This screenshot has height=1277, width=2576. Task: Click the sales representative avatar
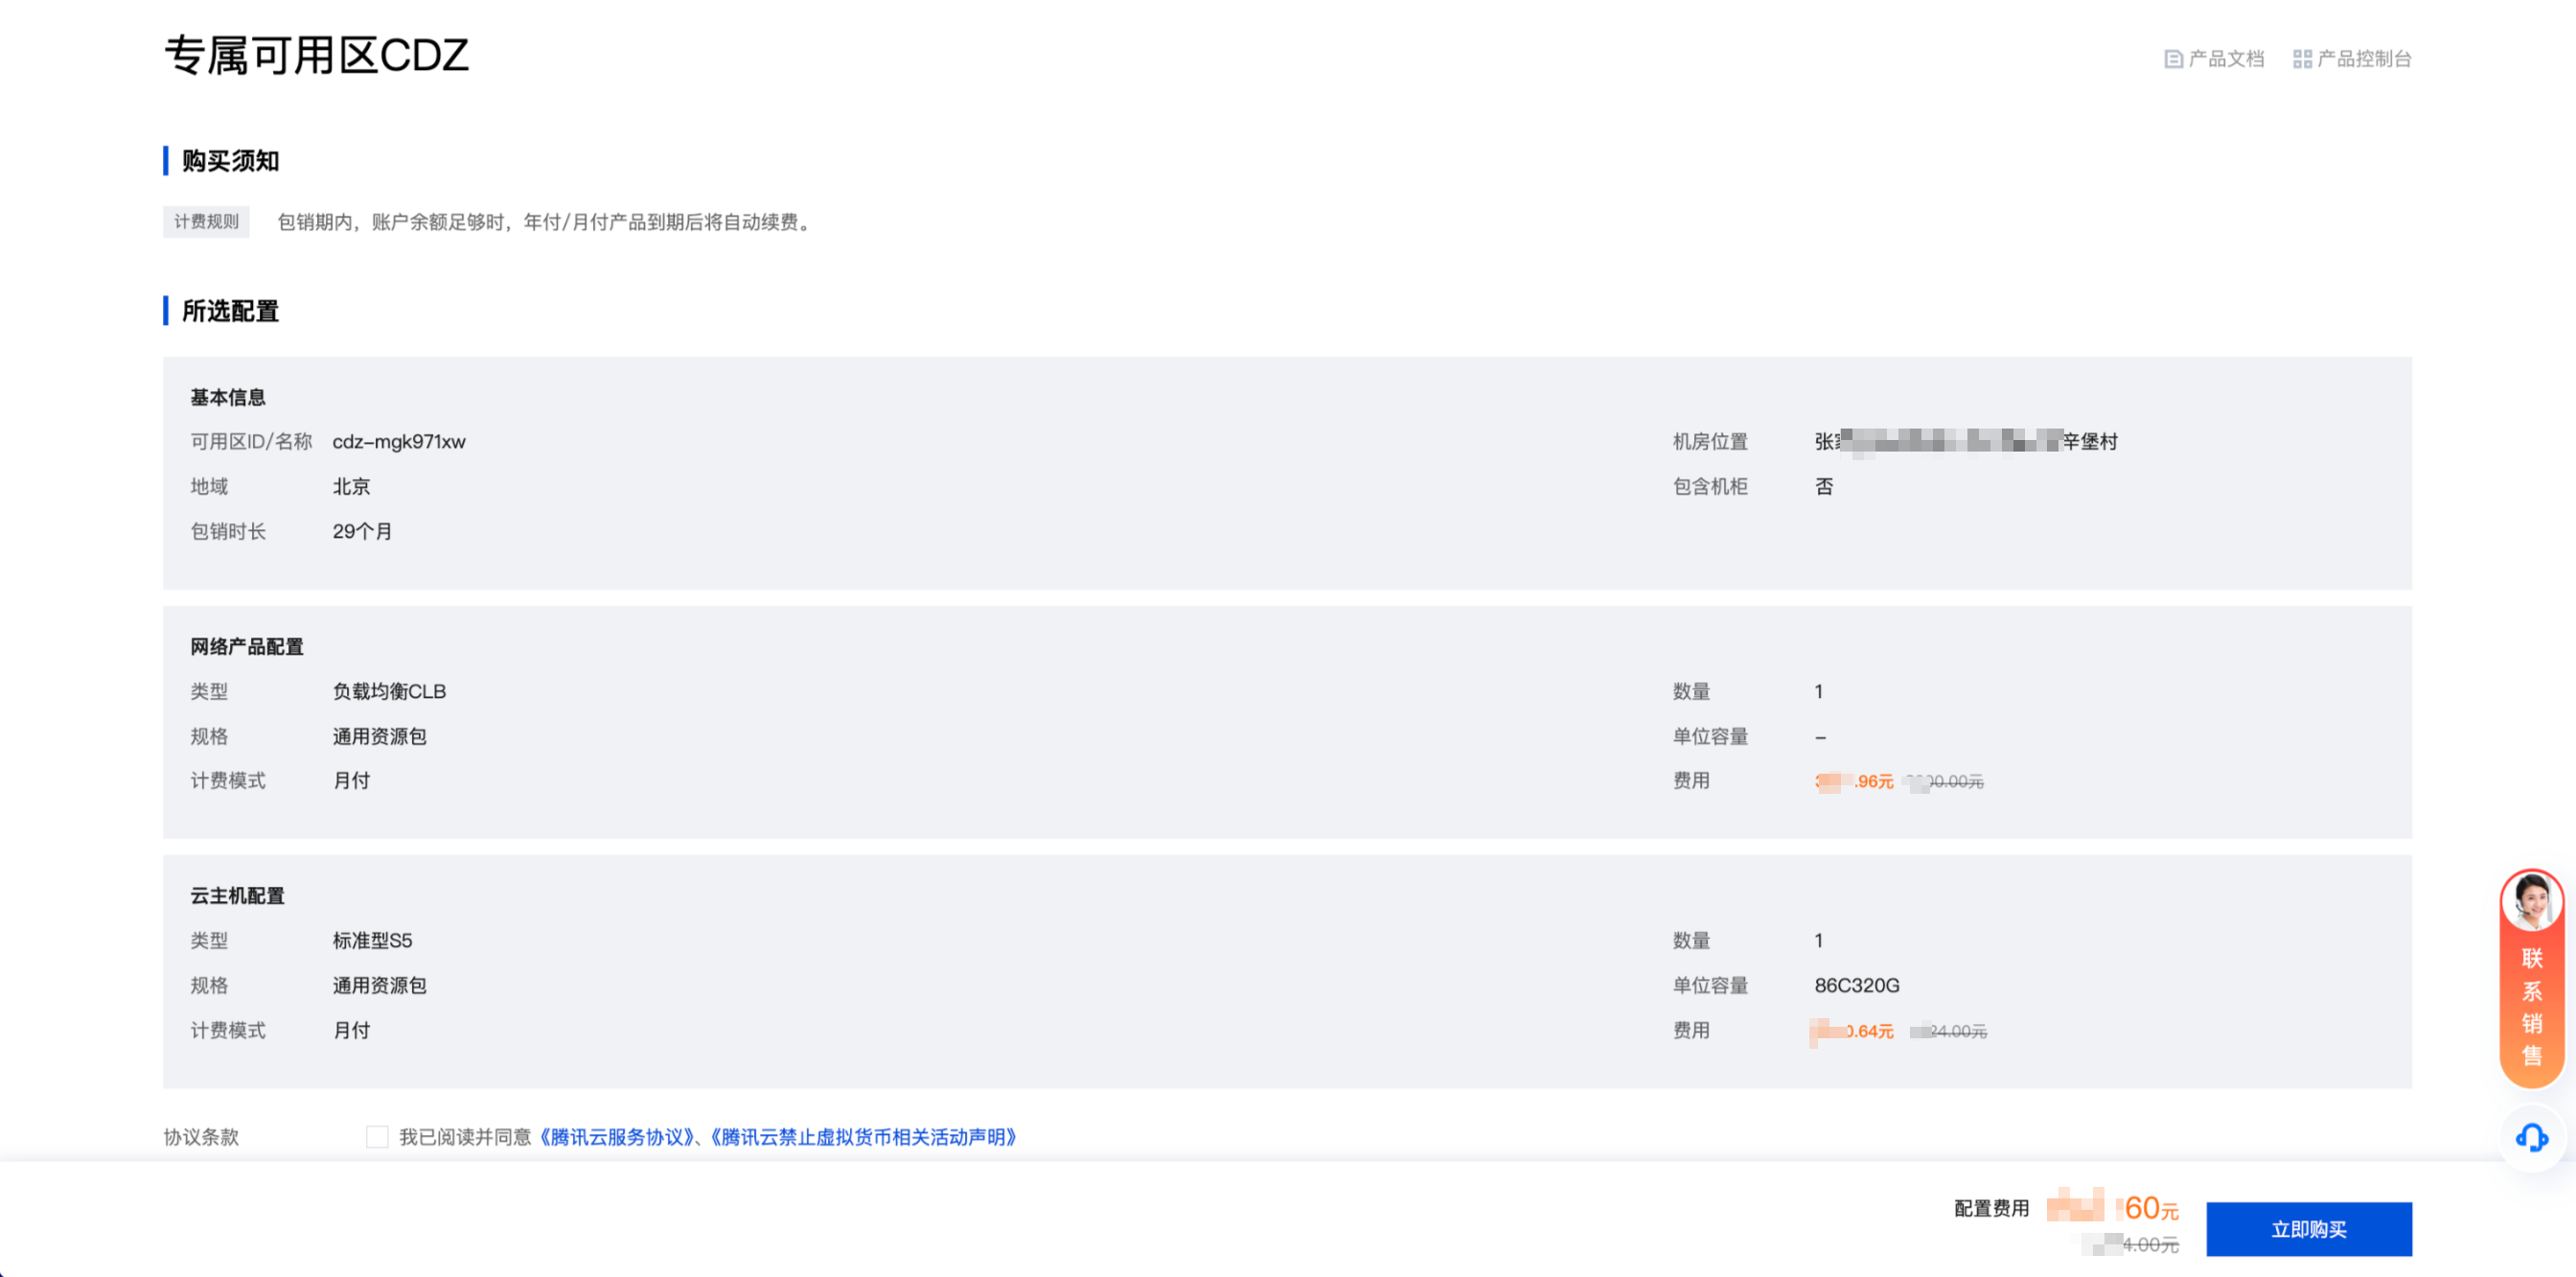coord(2531,900)
